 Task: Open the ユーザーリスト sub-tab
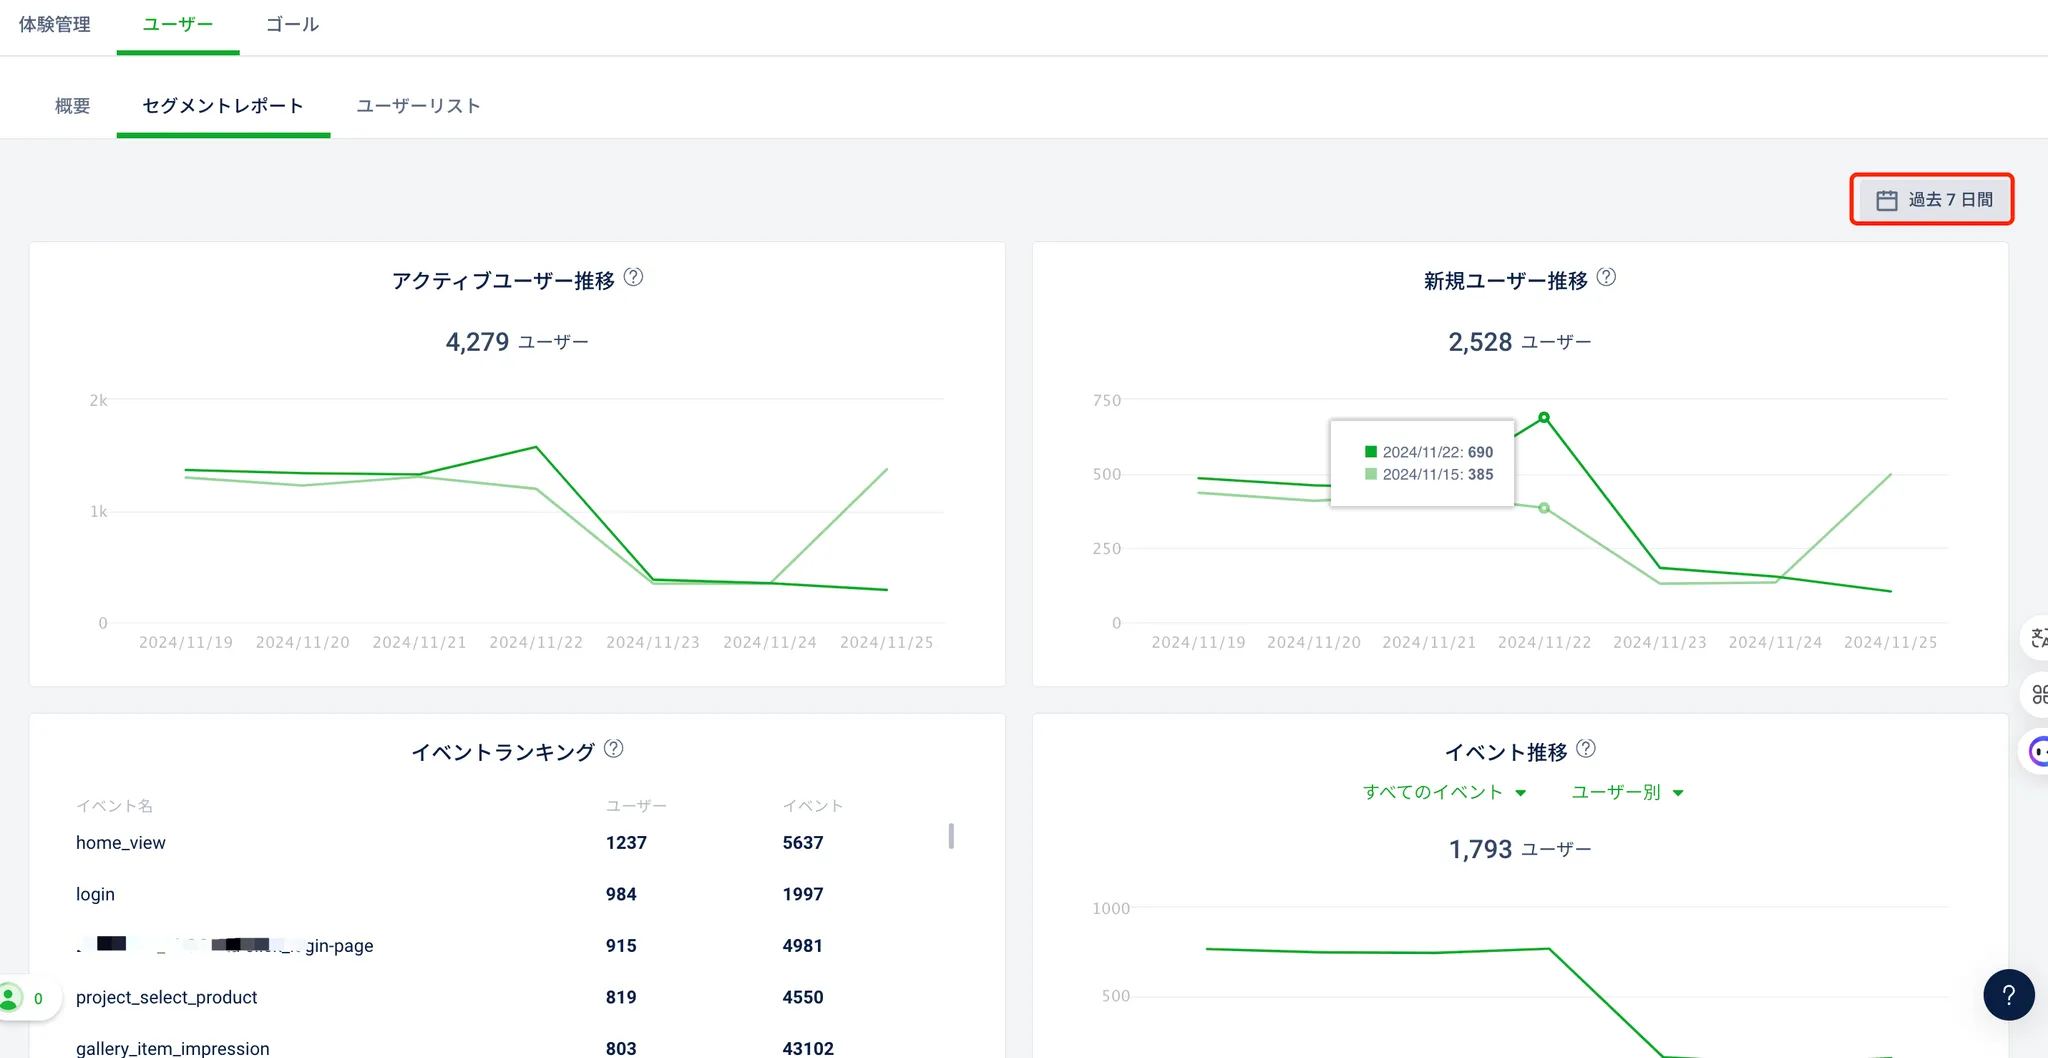(x=418, y=106)
